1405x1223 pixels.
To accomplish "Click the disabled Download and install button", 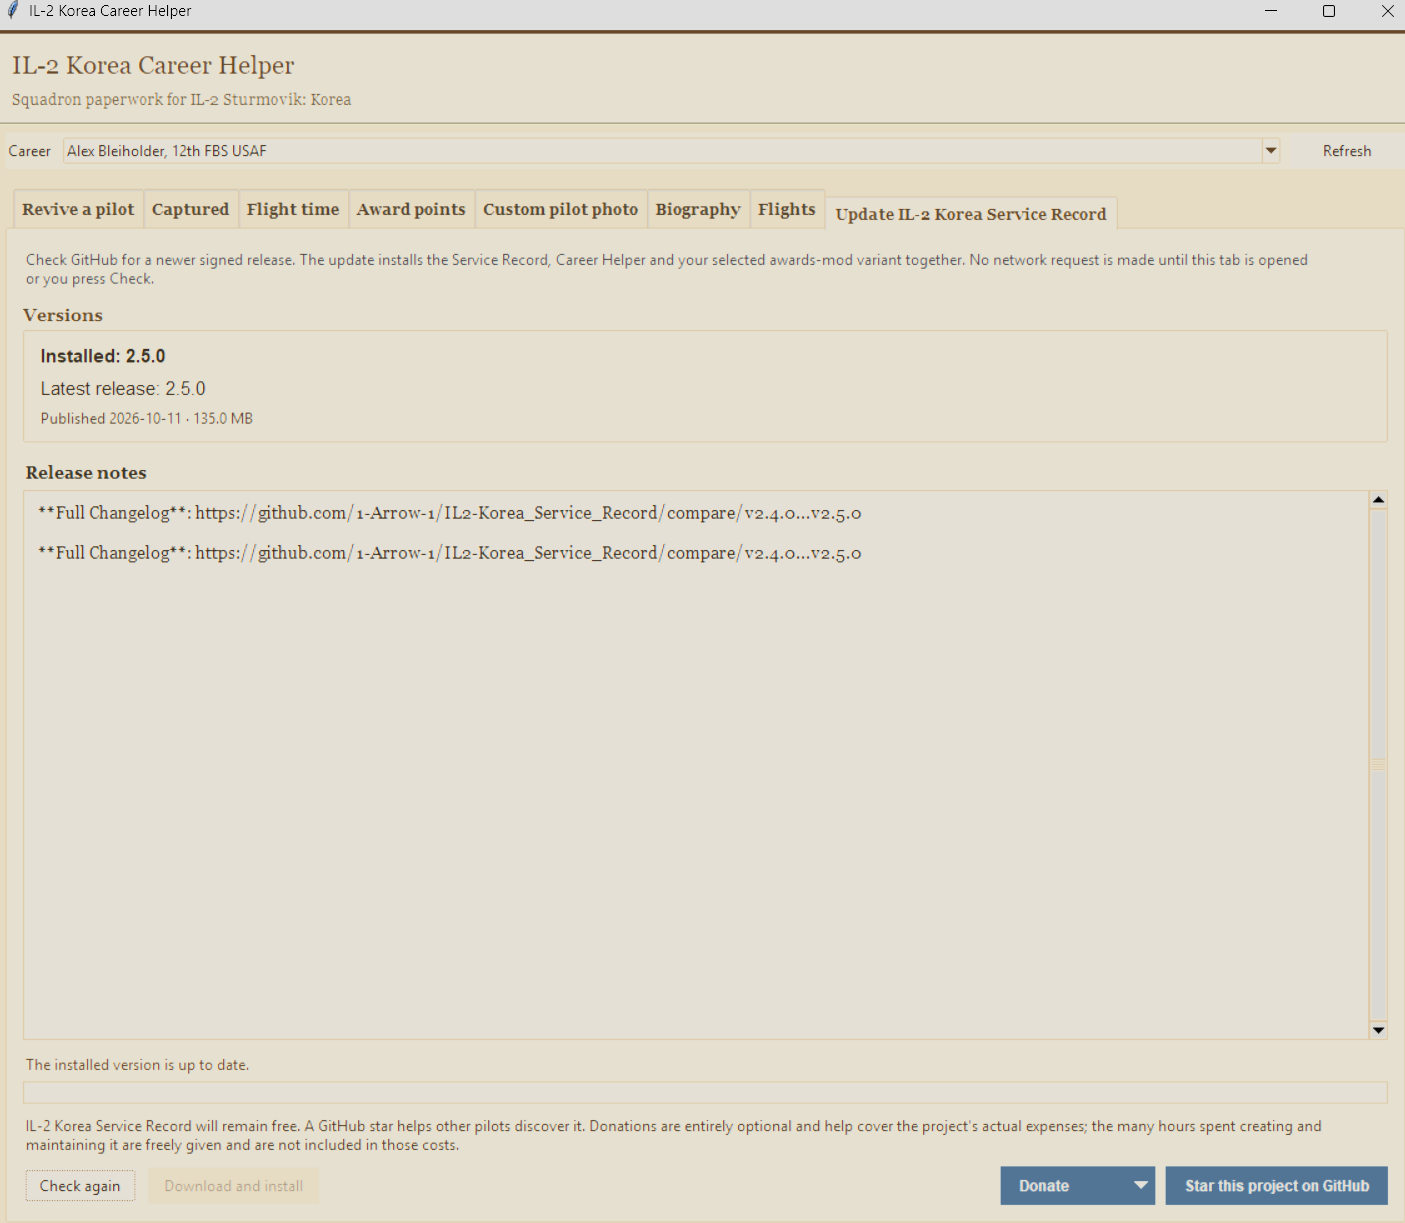I will pyautogui.click(x=234, y=1186).
